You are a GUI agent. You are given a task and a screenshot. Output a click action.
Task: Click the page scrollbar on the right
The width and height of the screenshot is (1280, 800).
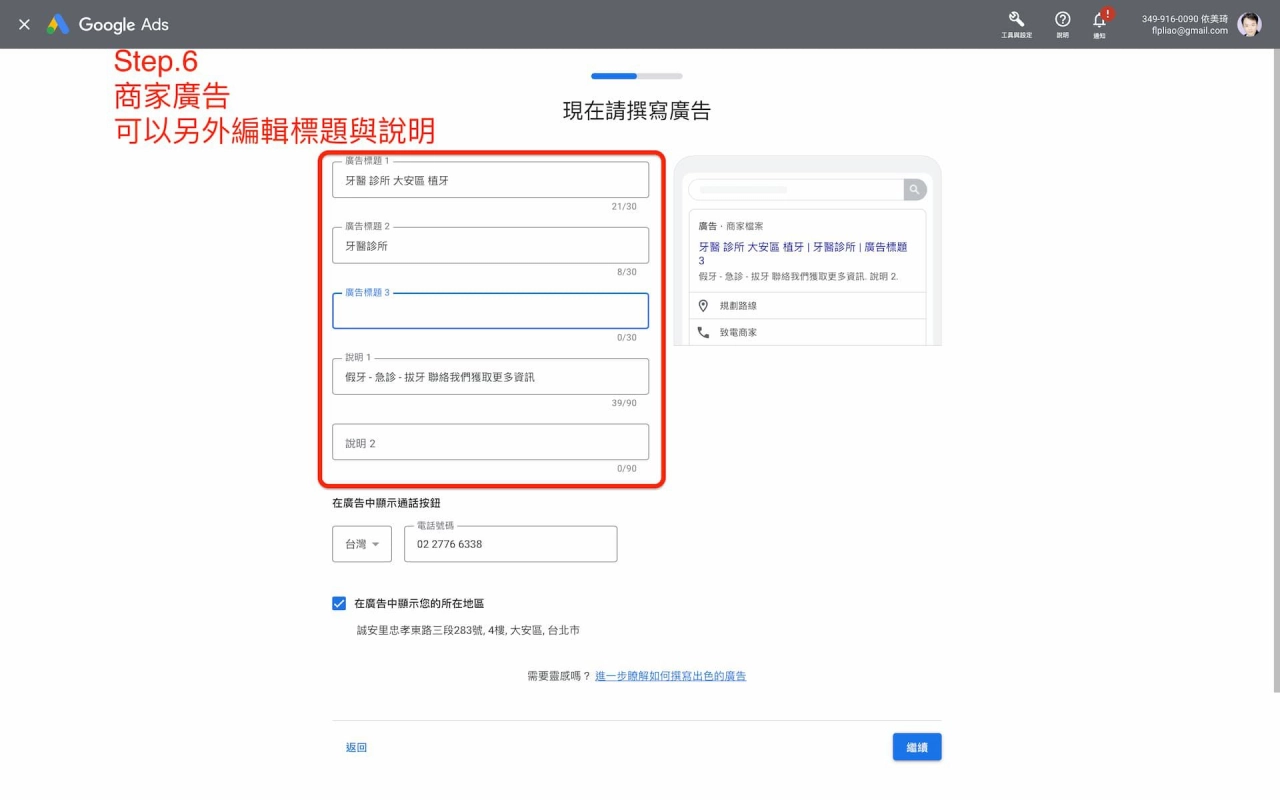(x=1276, y=370)
